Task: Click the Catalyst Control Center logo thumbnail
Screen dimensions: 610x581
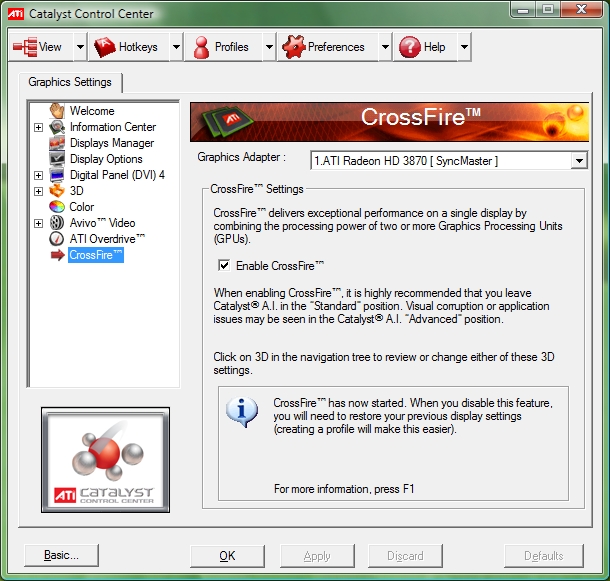Action: click(x=105, y=460)
